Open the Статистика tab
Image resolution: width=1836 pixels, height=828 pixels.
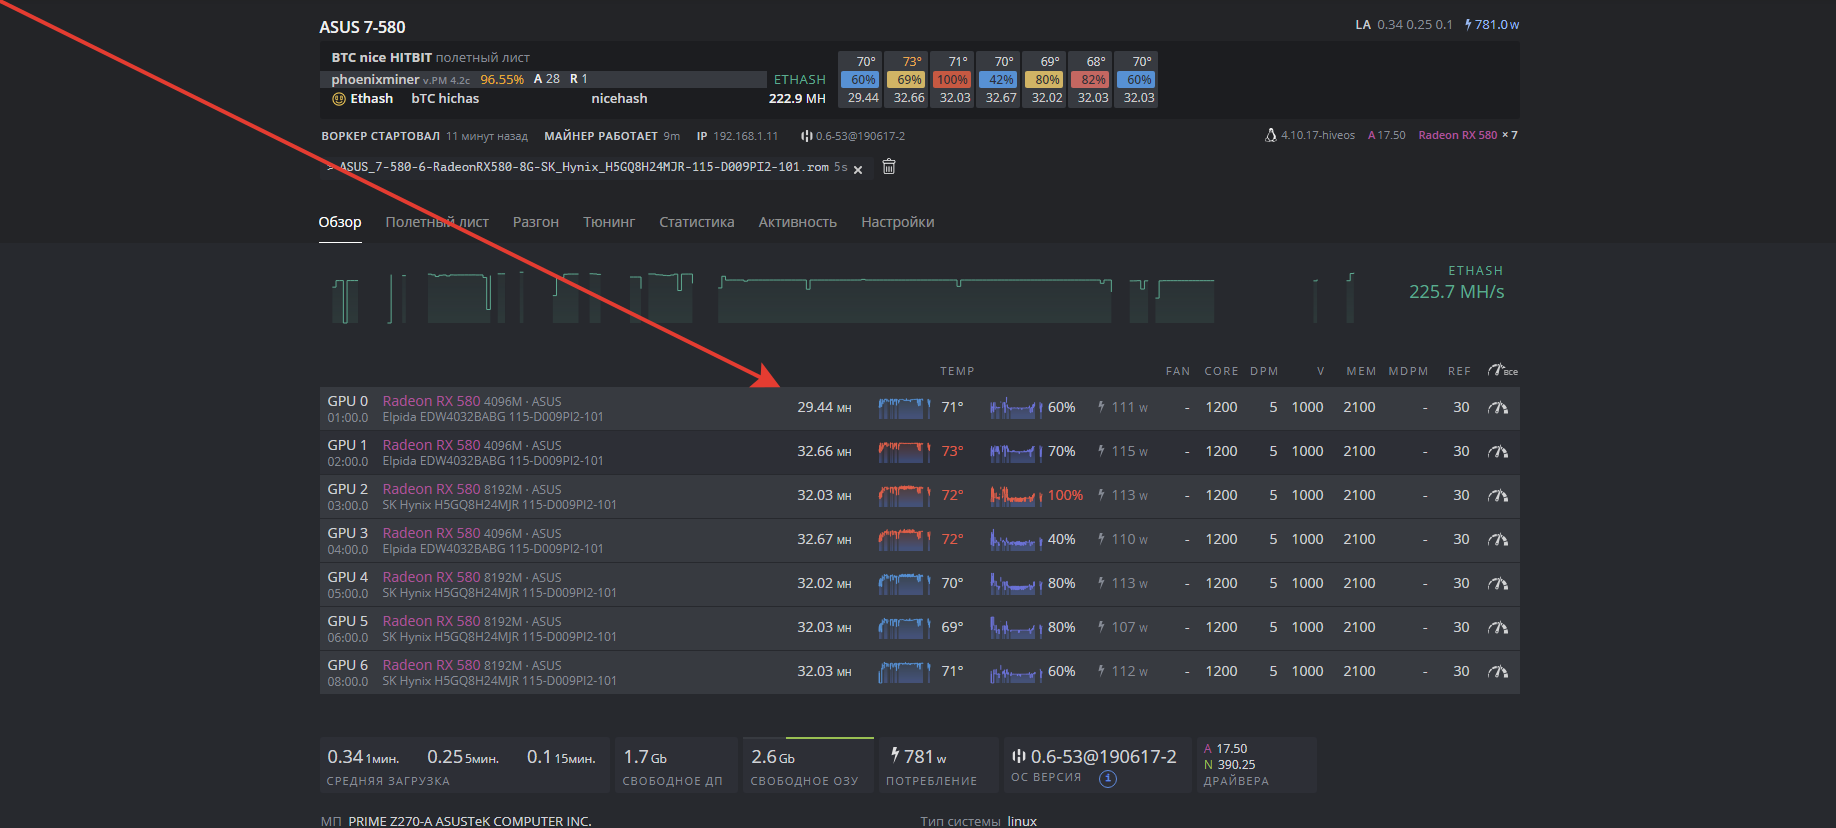[x=697, y=222]
